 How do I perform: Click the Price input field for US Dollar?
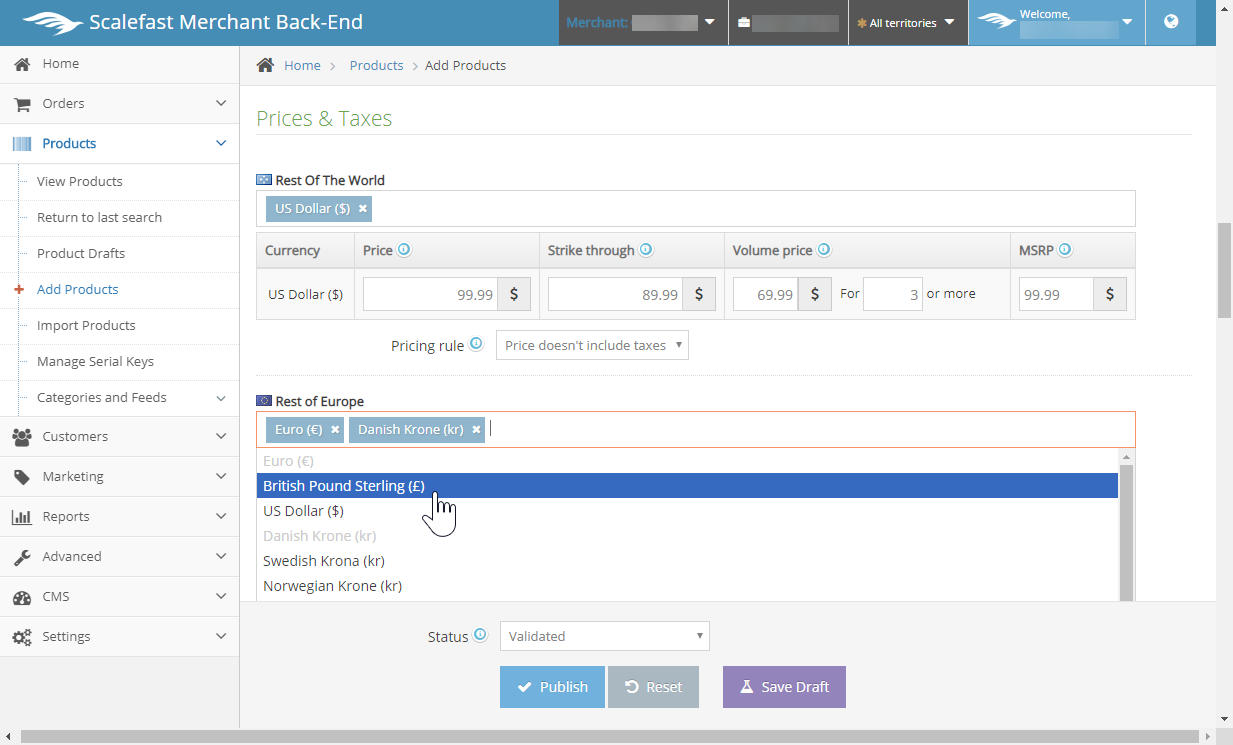click(x=430, y=295)
